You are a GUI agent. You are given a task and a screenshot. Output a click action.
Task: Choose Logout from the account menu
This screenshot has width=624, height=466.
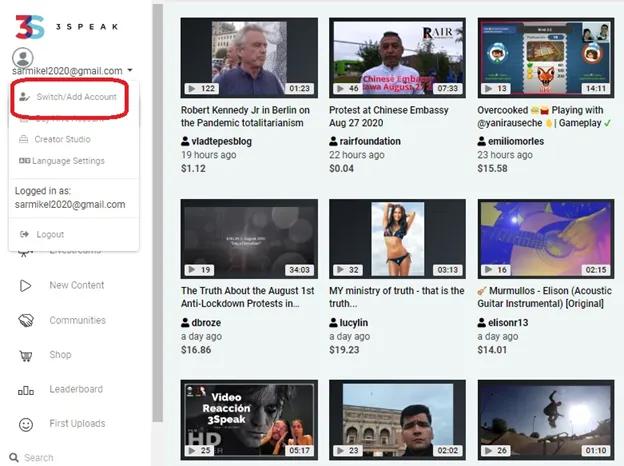(42, 234)
